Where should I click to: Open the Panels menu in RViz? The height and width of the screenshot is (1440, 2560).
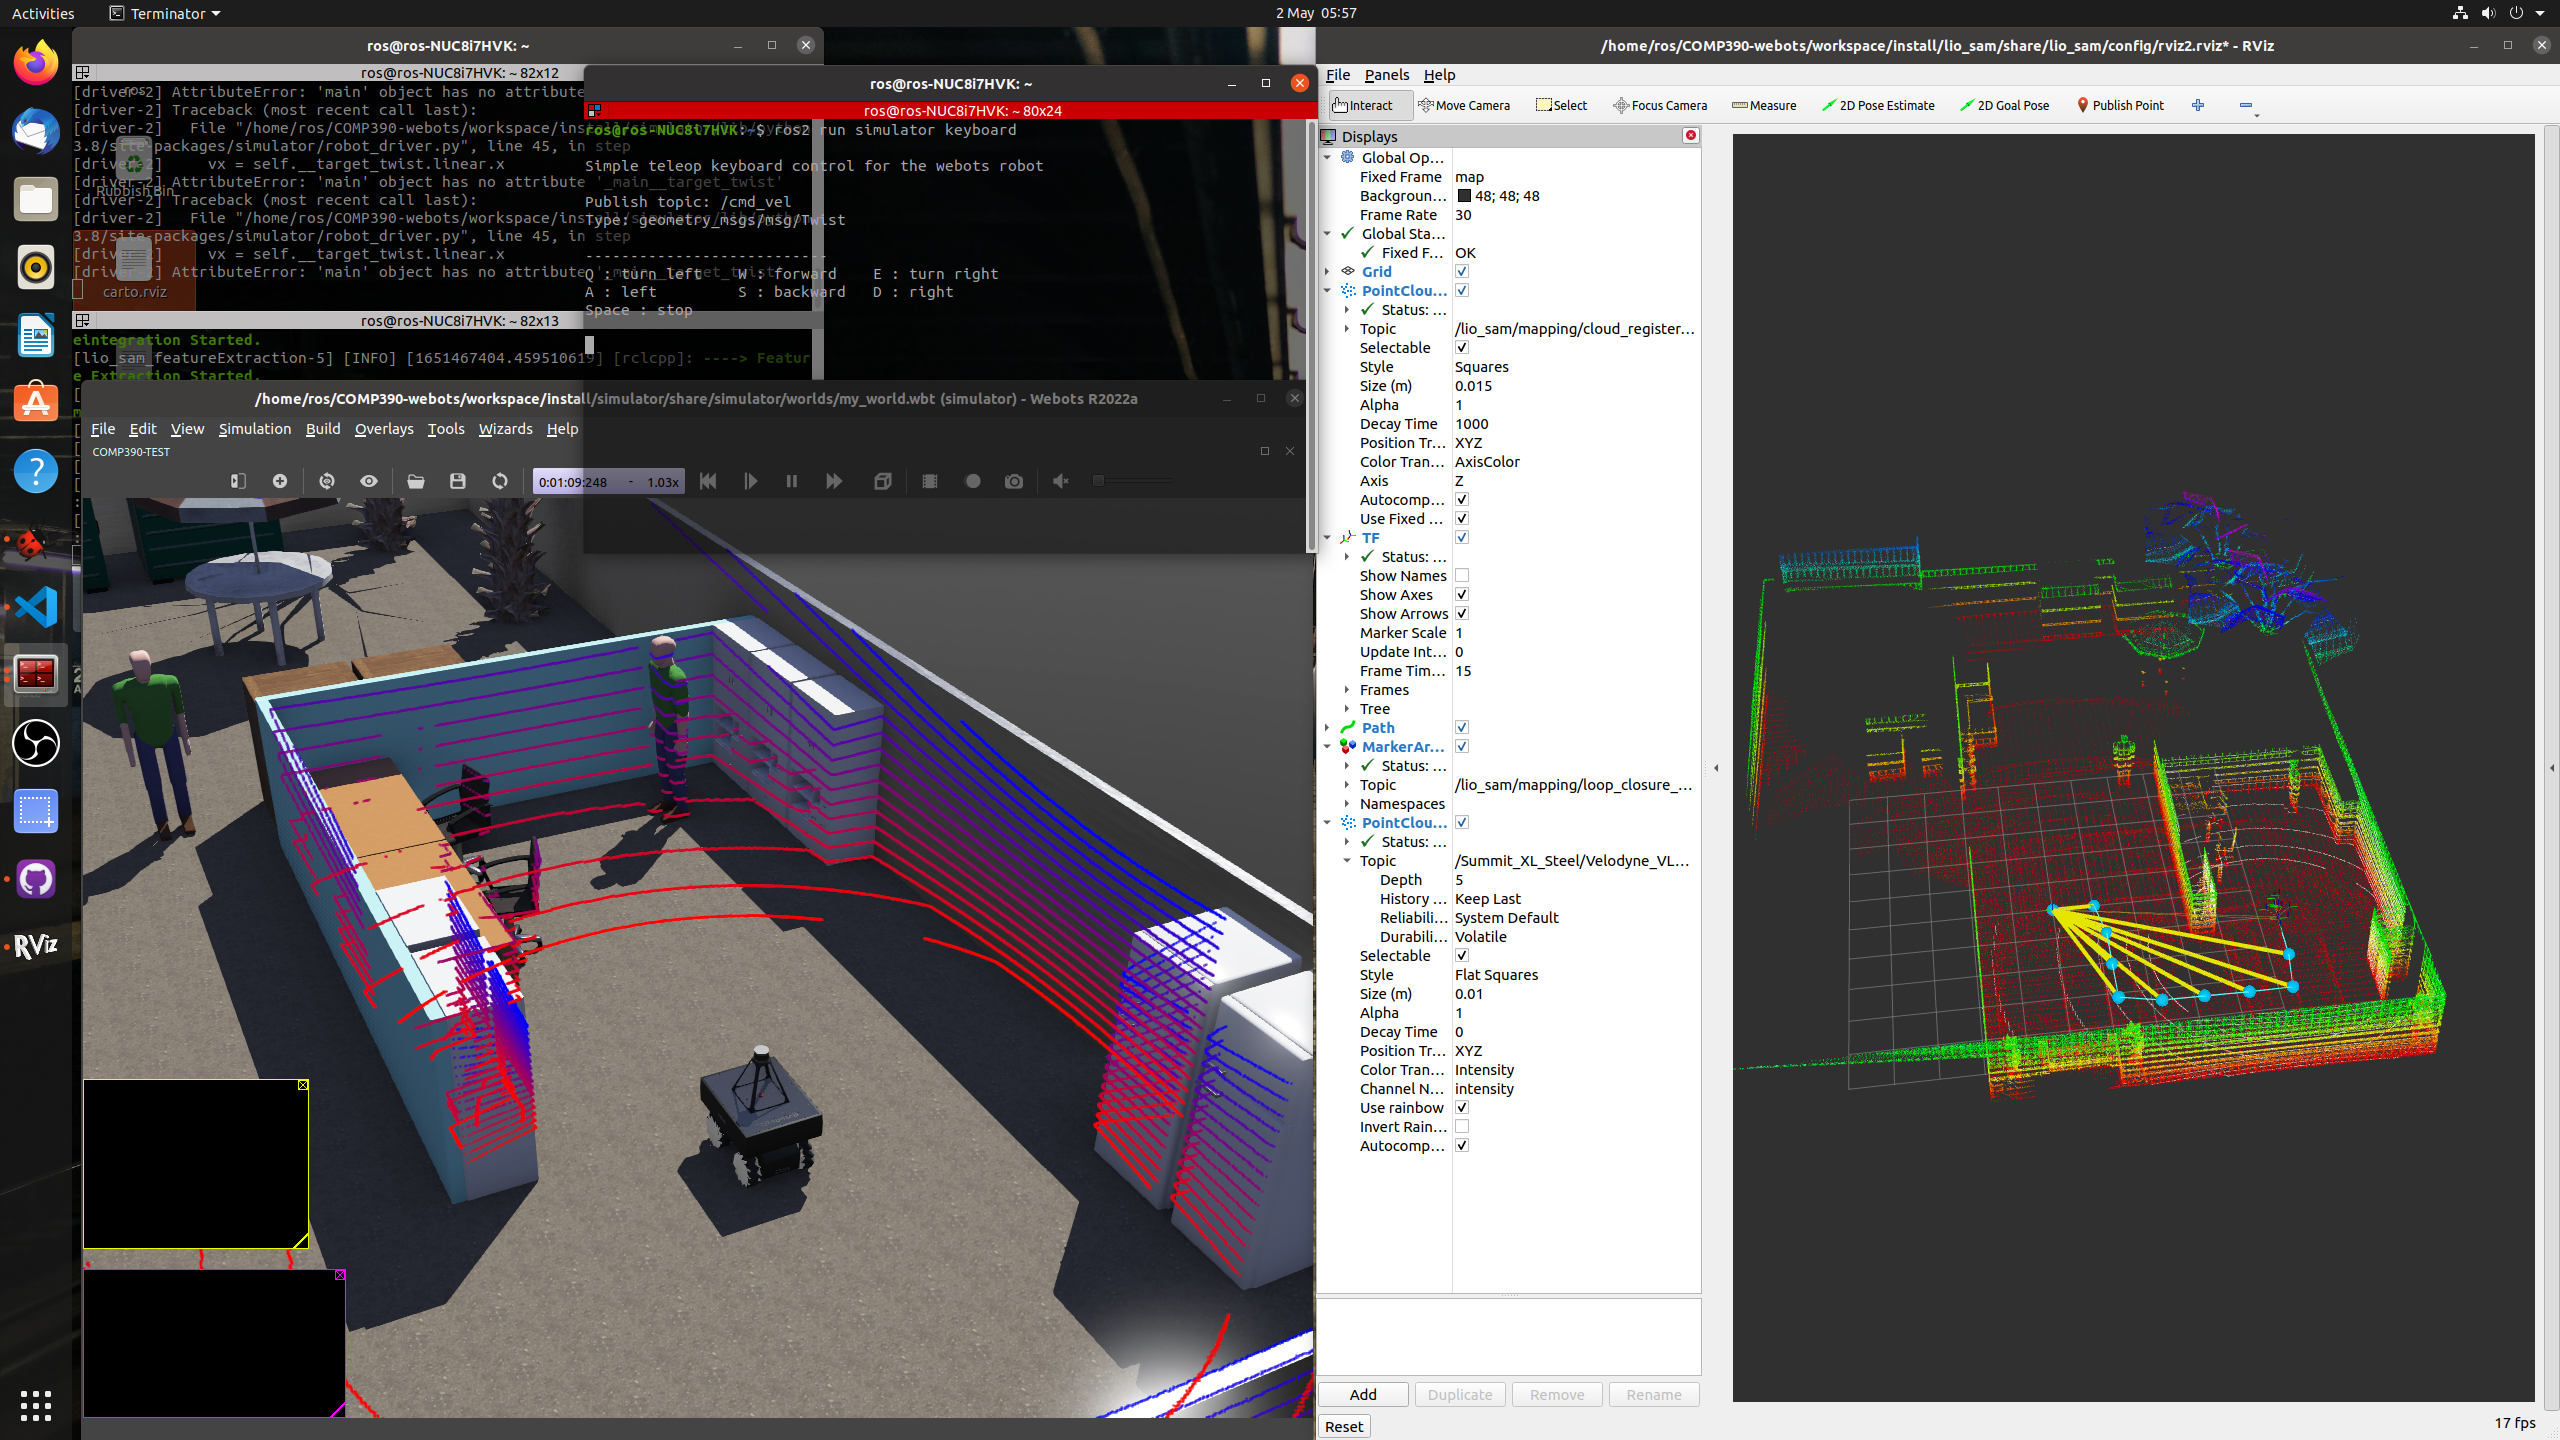click(1386, 75)
